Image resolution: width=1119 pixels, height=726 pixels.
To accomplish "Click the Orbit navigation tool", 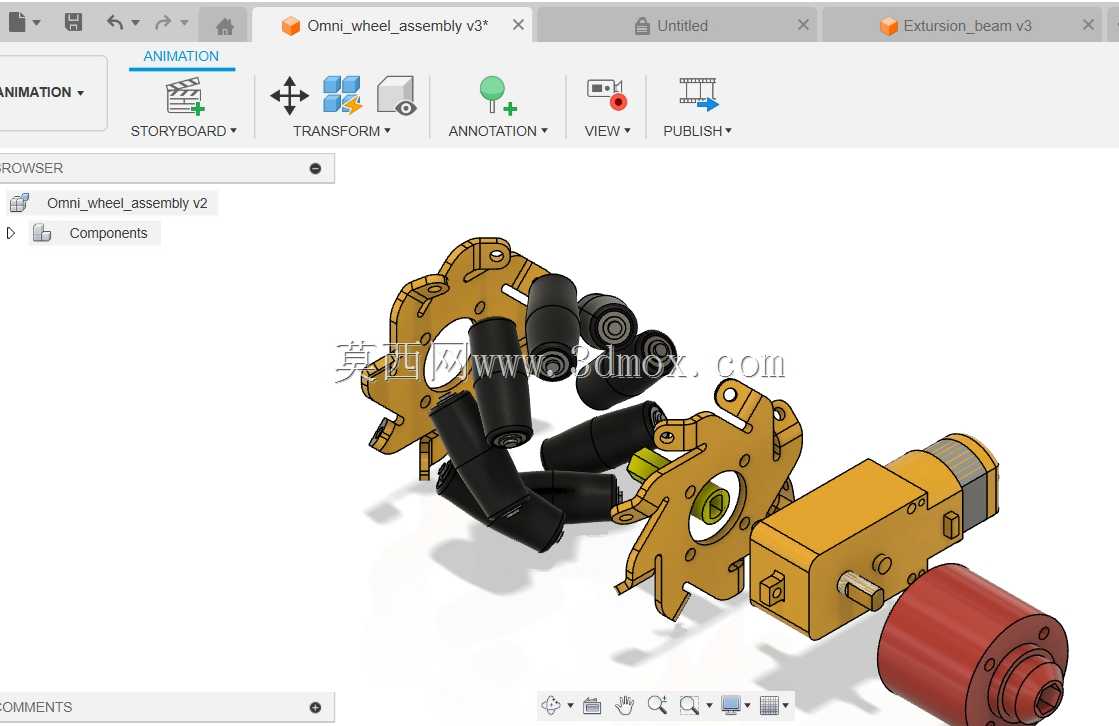I will pyautogui.click(x=551, y=705).
